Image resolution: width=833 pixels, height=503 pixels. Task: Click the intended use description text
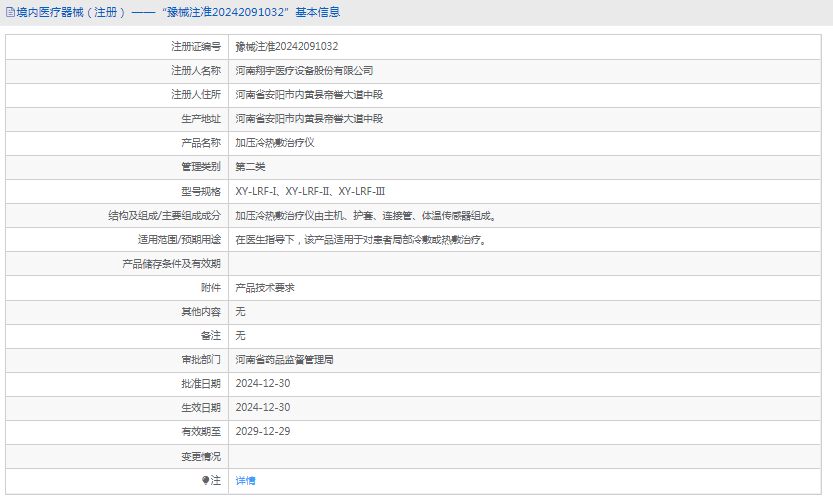coord(361,240)
